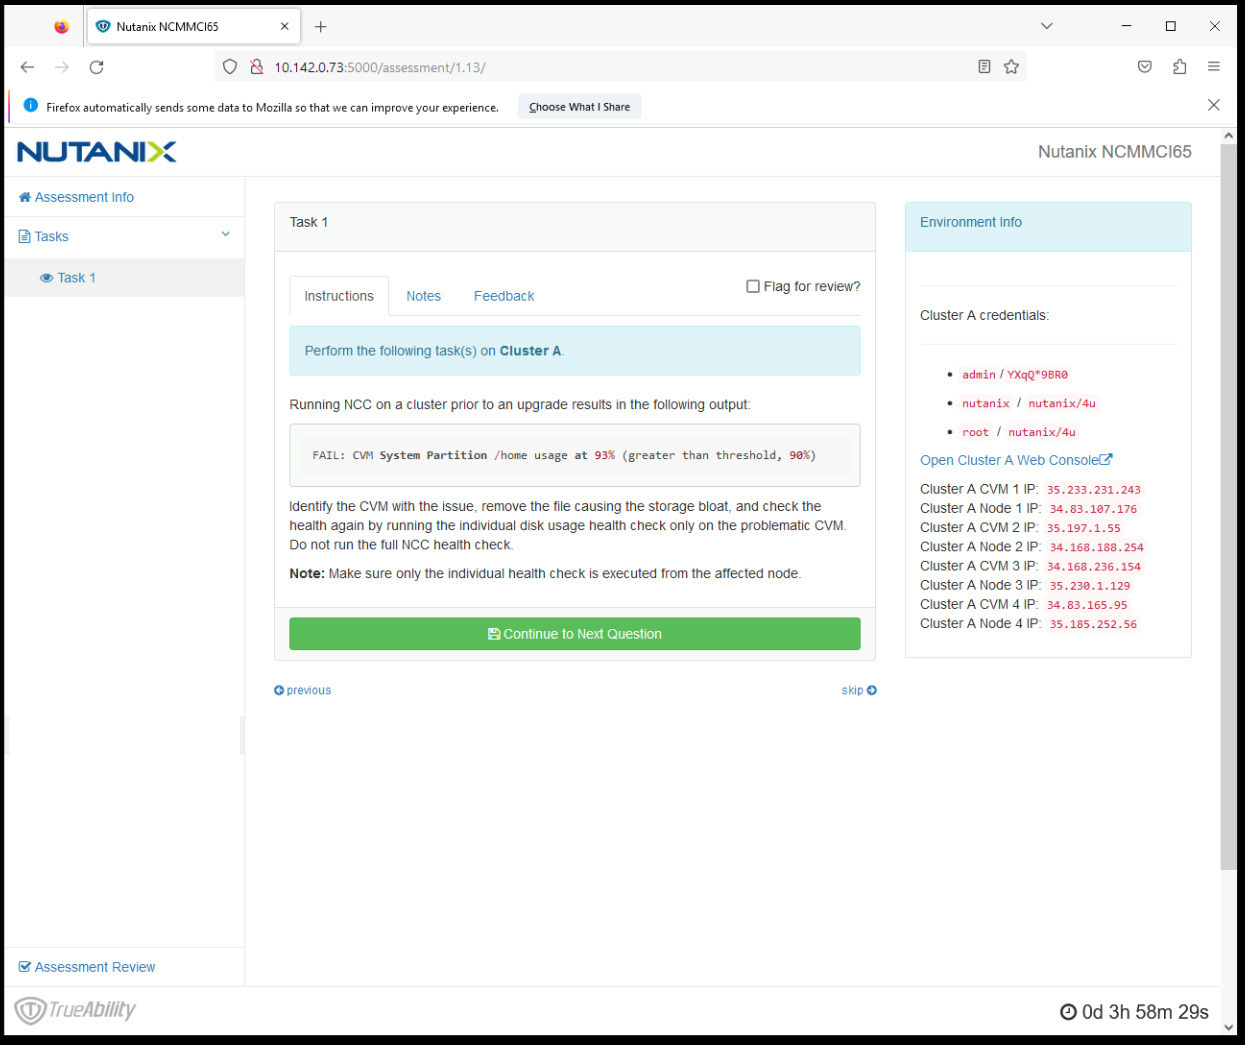Select Cluster A Node 1 IP 34.83.107.176

(1093, 509)
